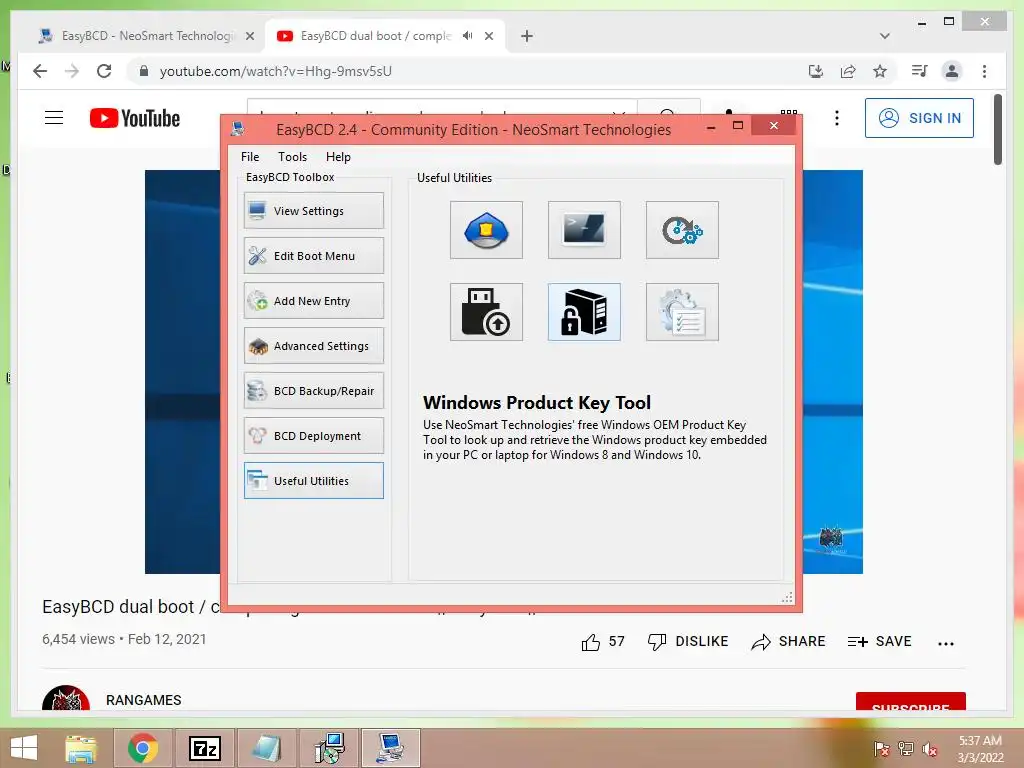1024x768 pixels.
Task: Close the EasyBCD dual boot YouTube tab
Action: pos(488,36)
